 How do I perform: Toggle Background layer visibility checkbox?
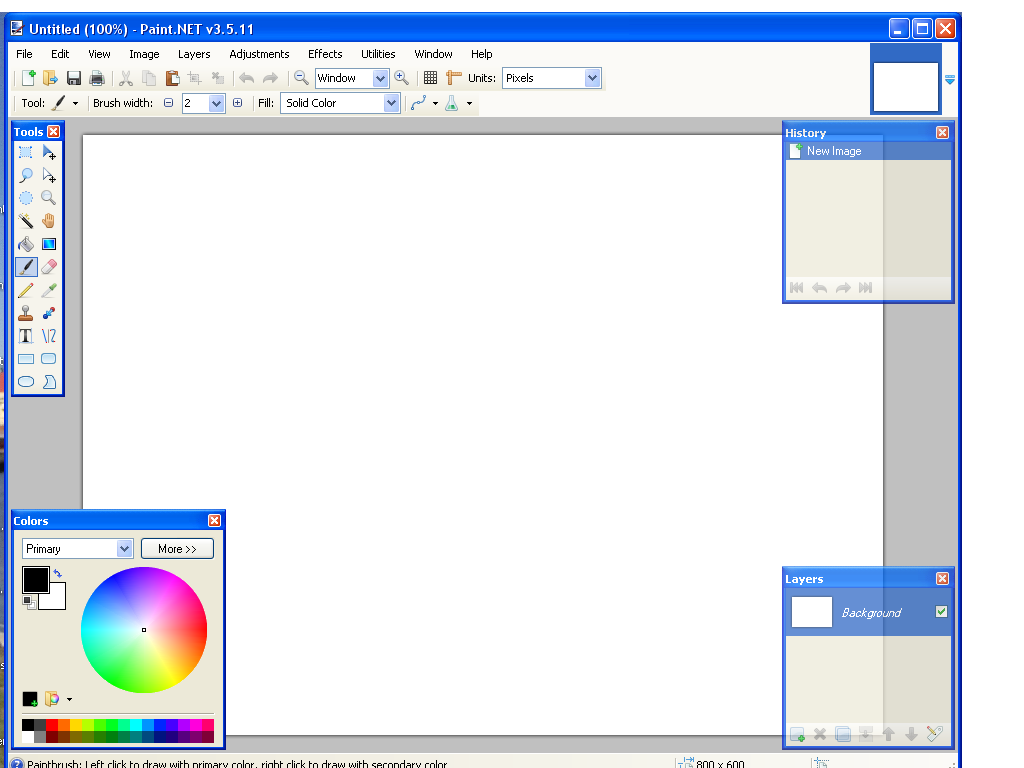pyautogui.click(x=941, y=612)
